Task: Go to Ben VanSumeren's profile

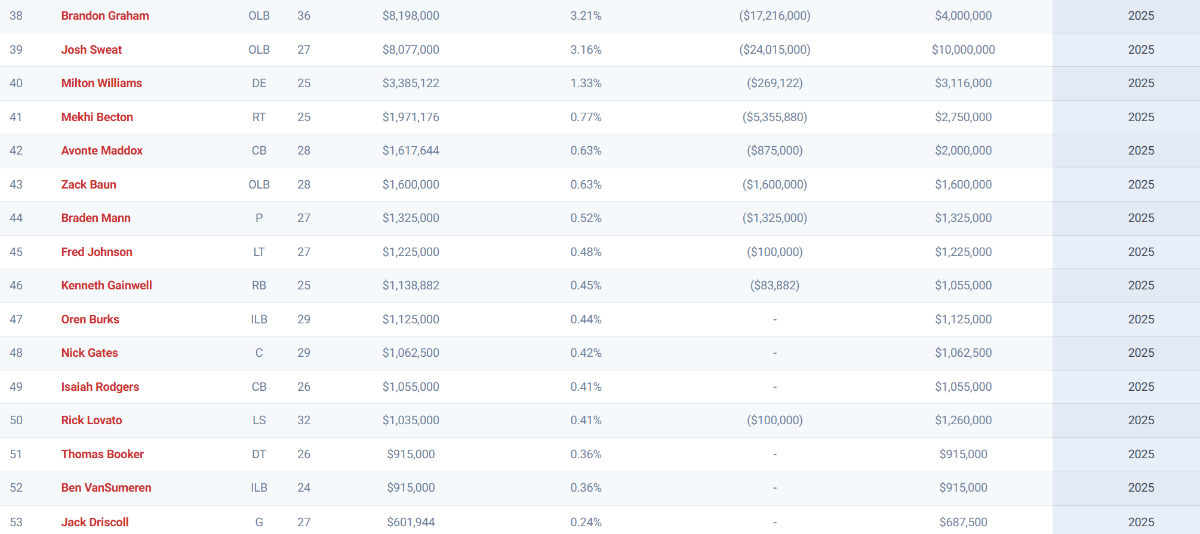Action: click(x=105, y=488)
